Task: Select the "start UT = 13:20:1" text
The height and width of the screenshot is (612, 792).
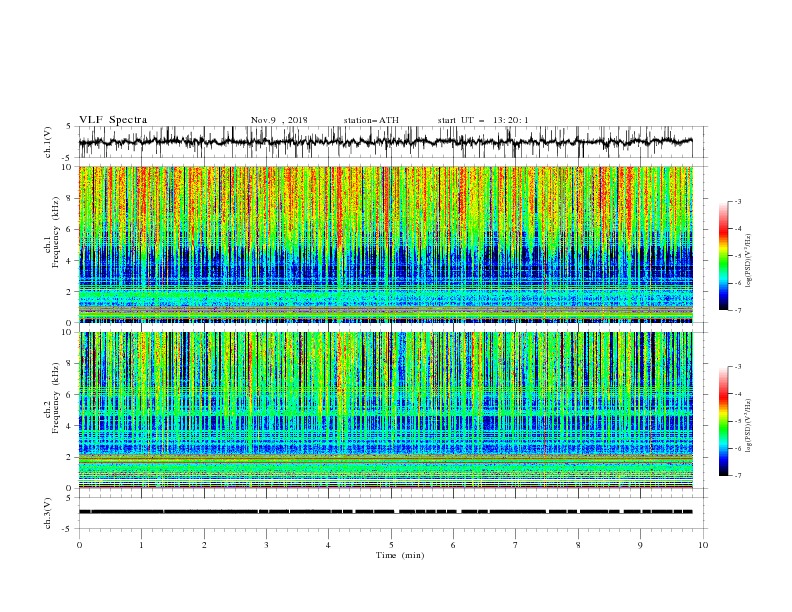Action: pyautogui.click(x=483, y=120)
